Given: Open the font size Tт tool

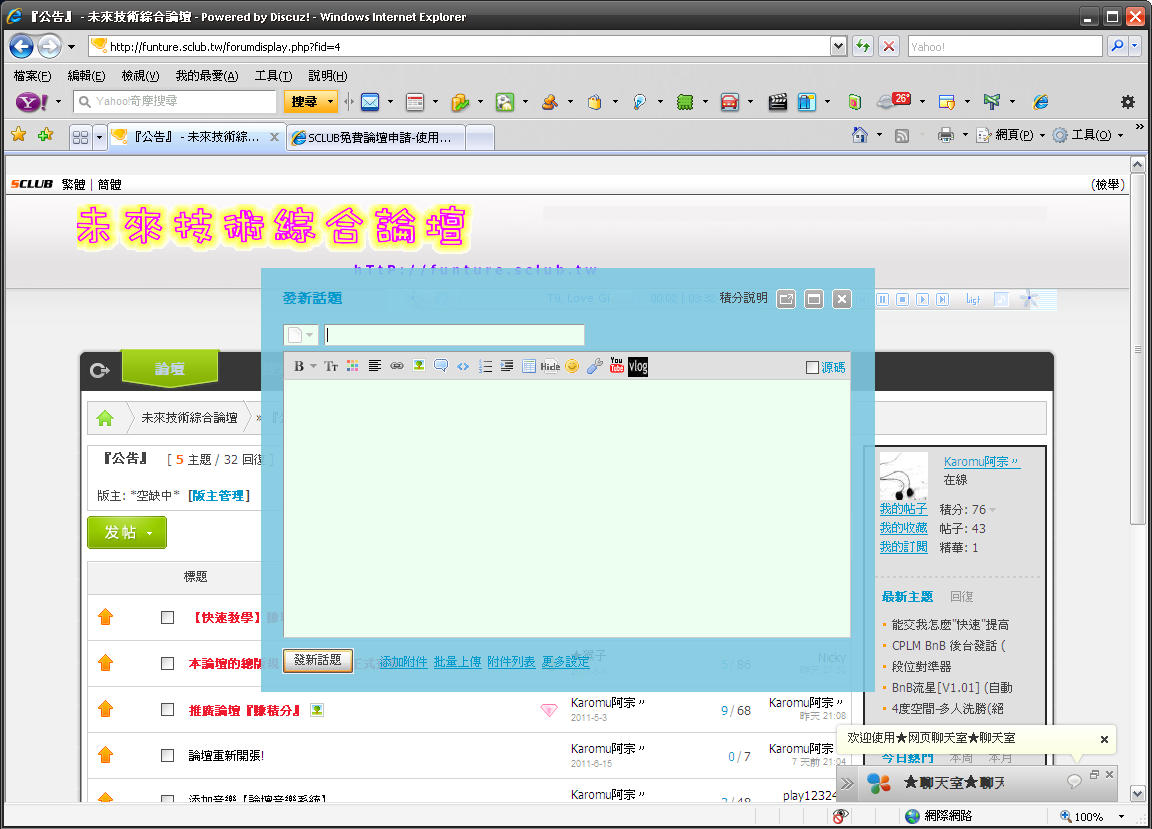Looking at the screenshot, I should point(331,366).
